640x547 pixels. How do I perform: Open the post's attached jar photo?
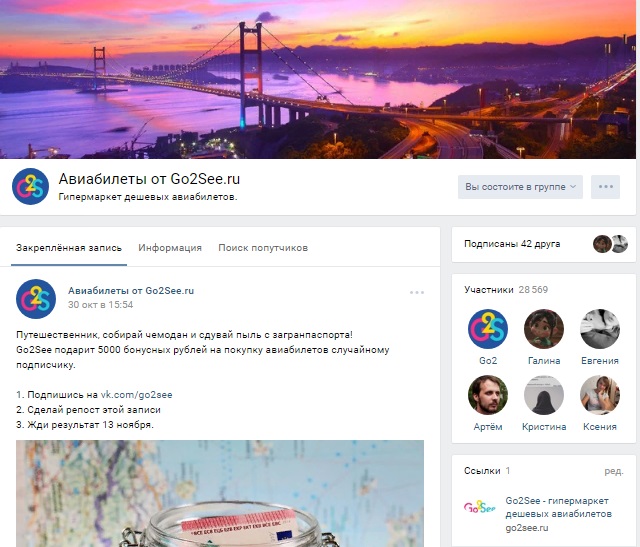220,493
